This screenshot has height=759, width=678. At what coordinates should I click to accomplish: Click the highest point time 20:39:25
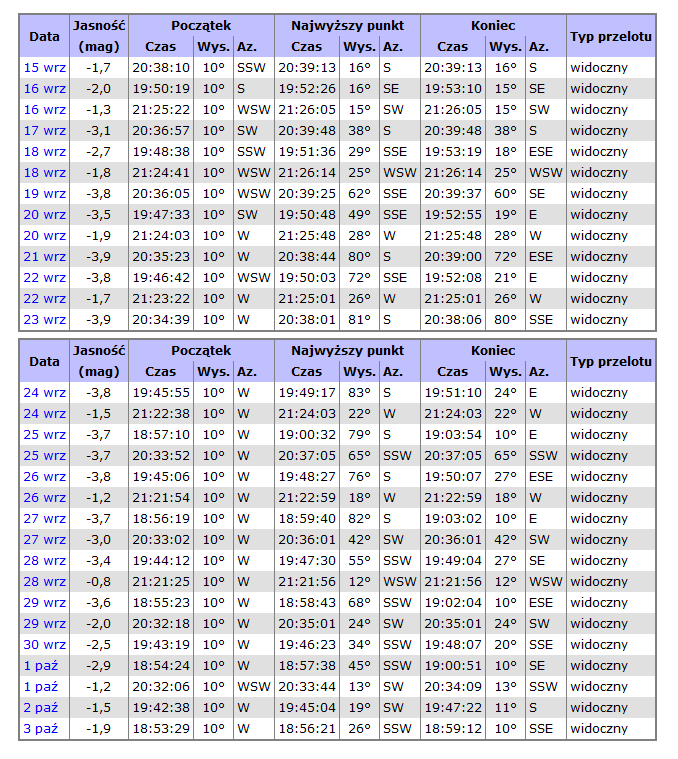[307, 194]
